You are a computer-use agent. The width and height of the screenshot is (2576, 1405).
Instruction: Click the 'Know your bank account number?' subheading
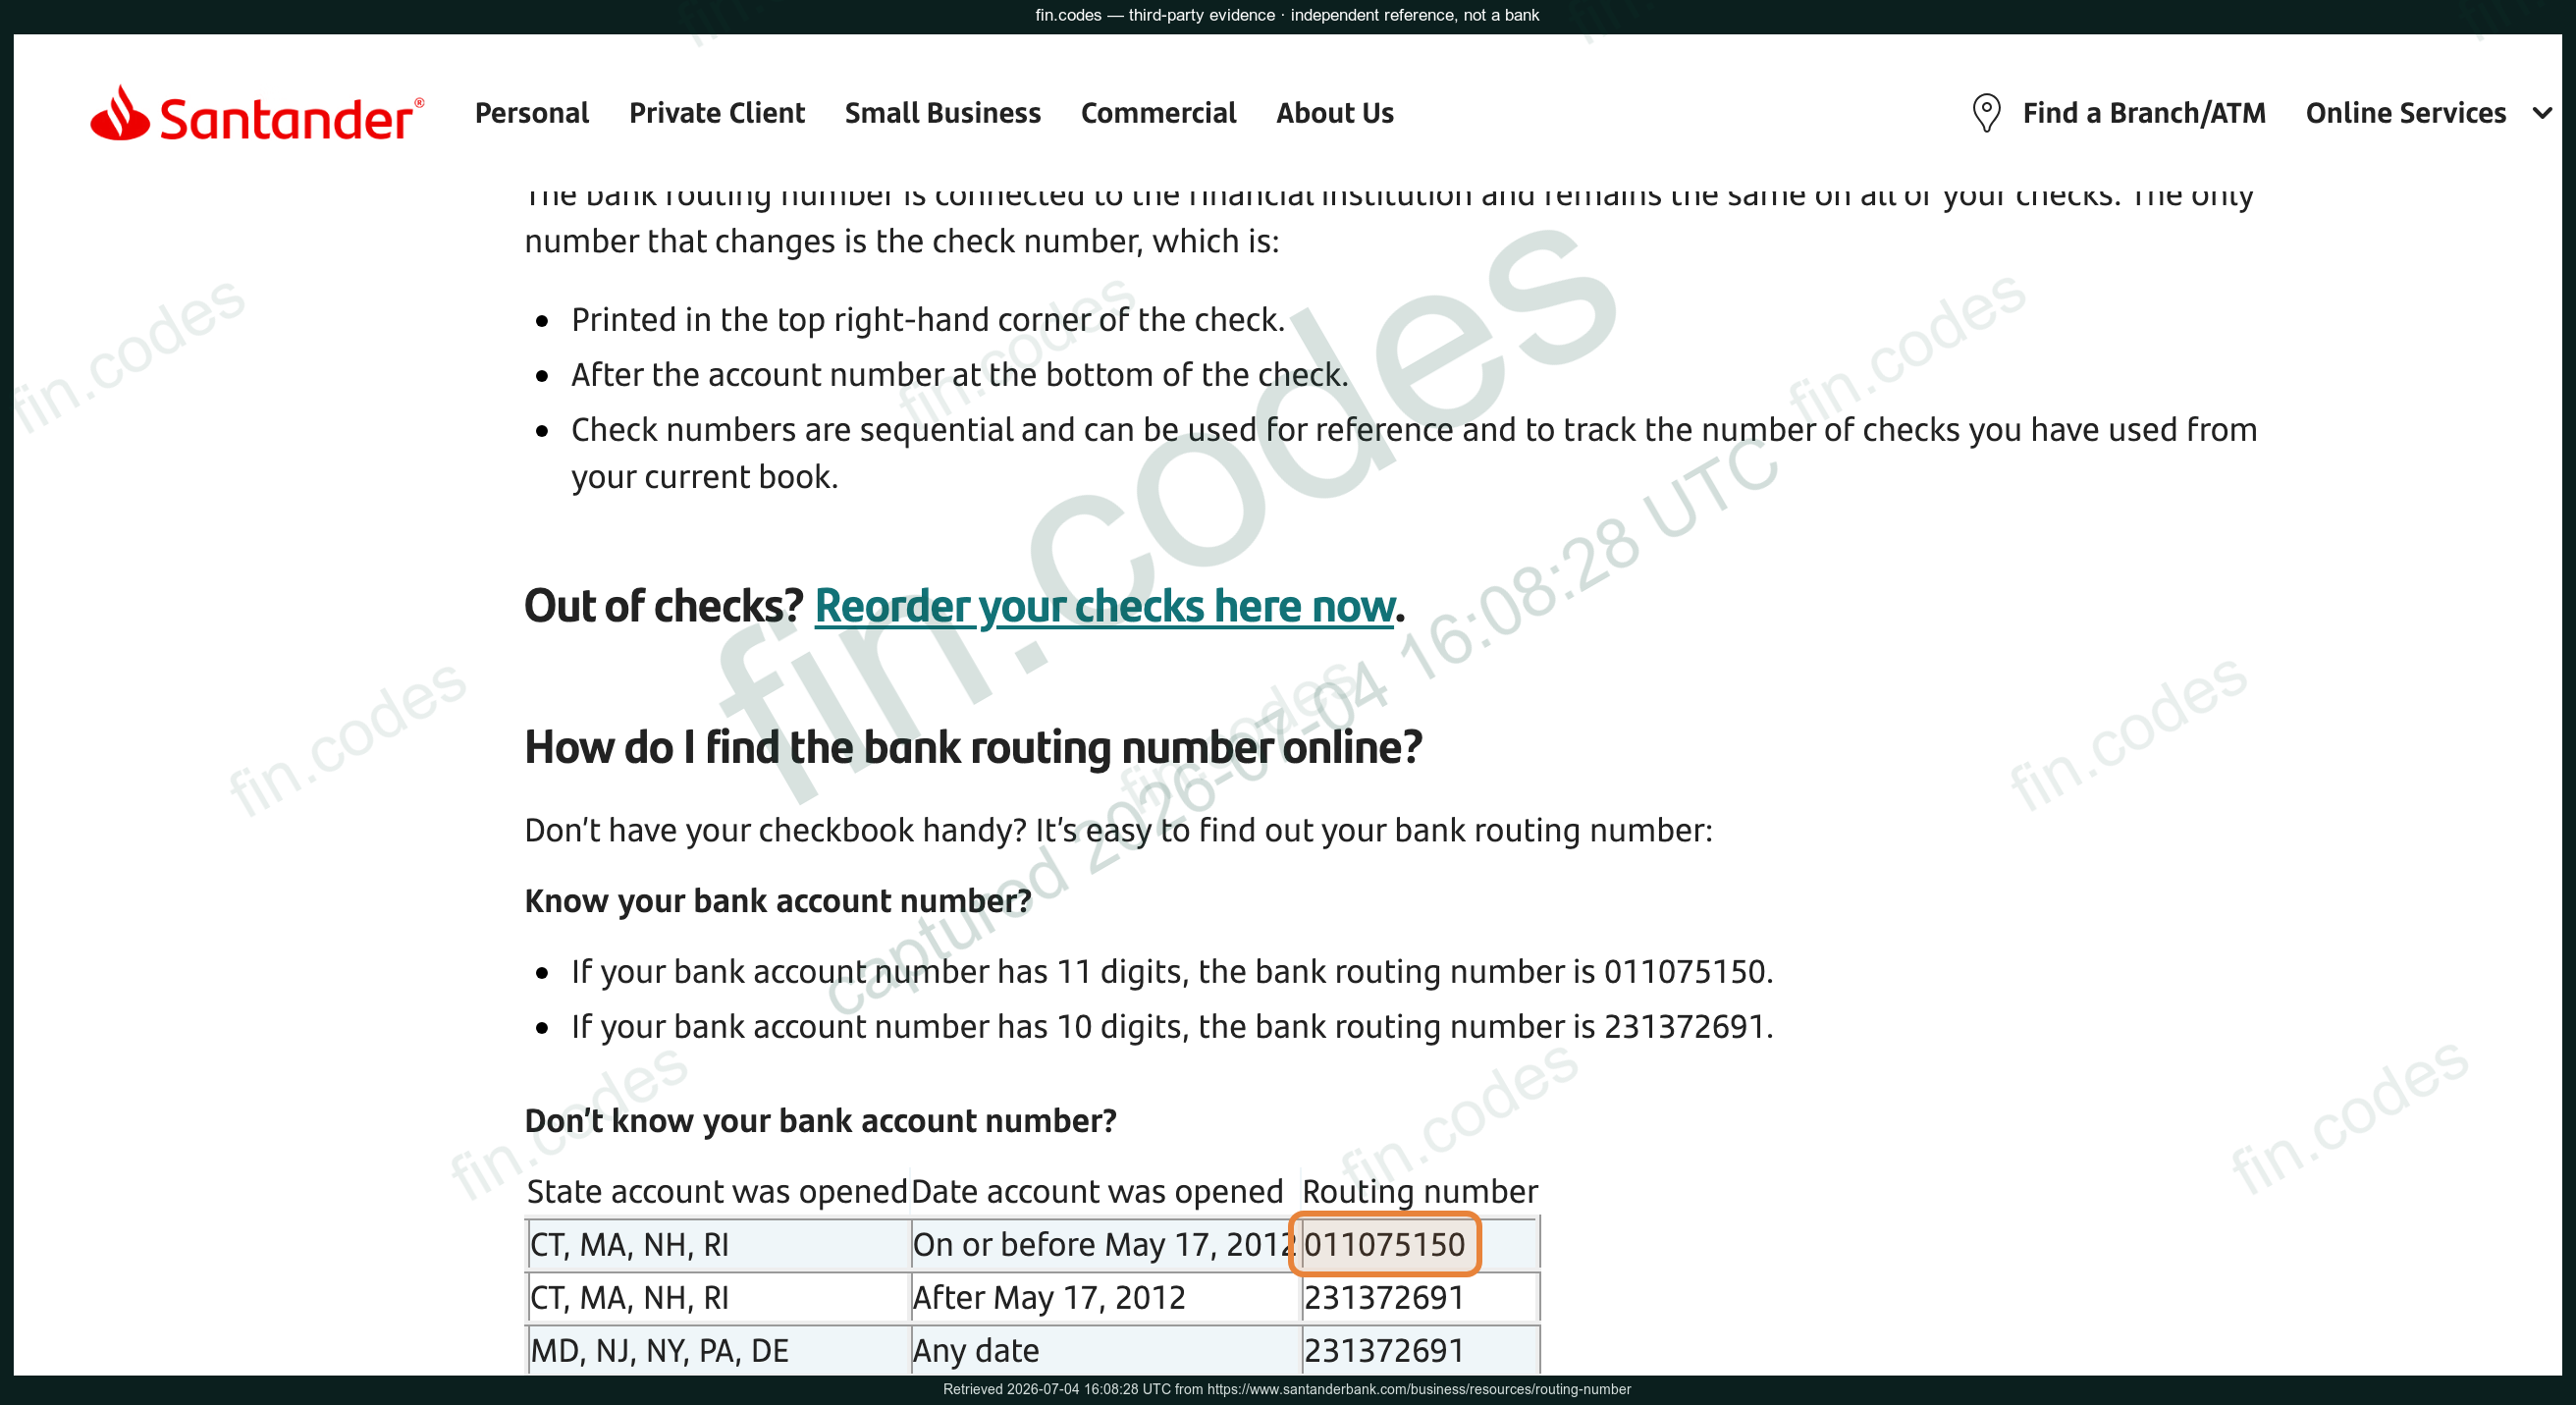(778, 900)
